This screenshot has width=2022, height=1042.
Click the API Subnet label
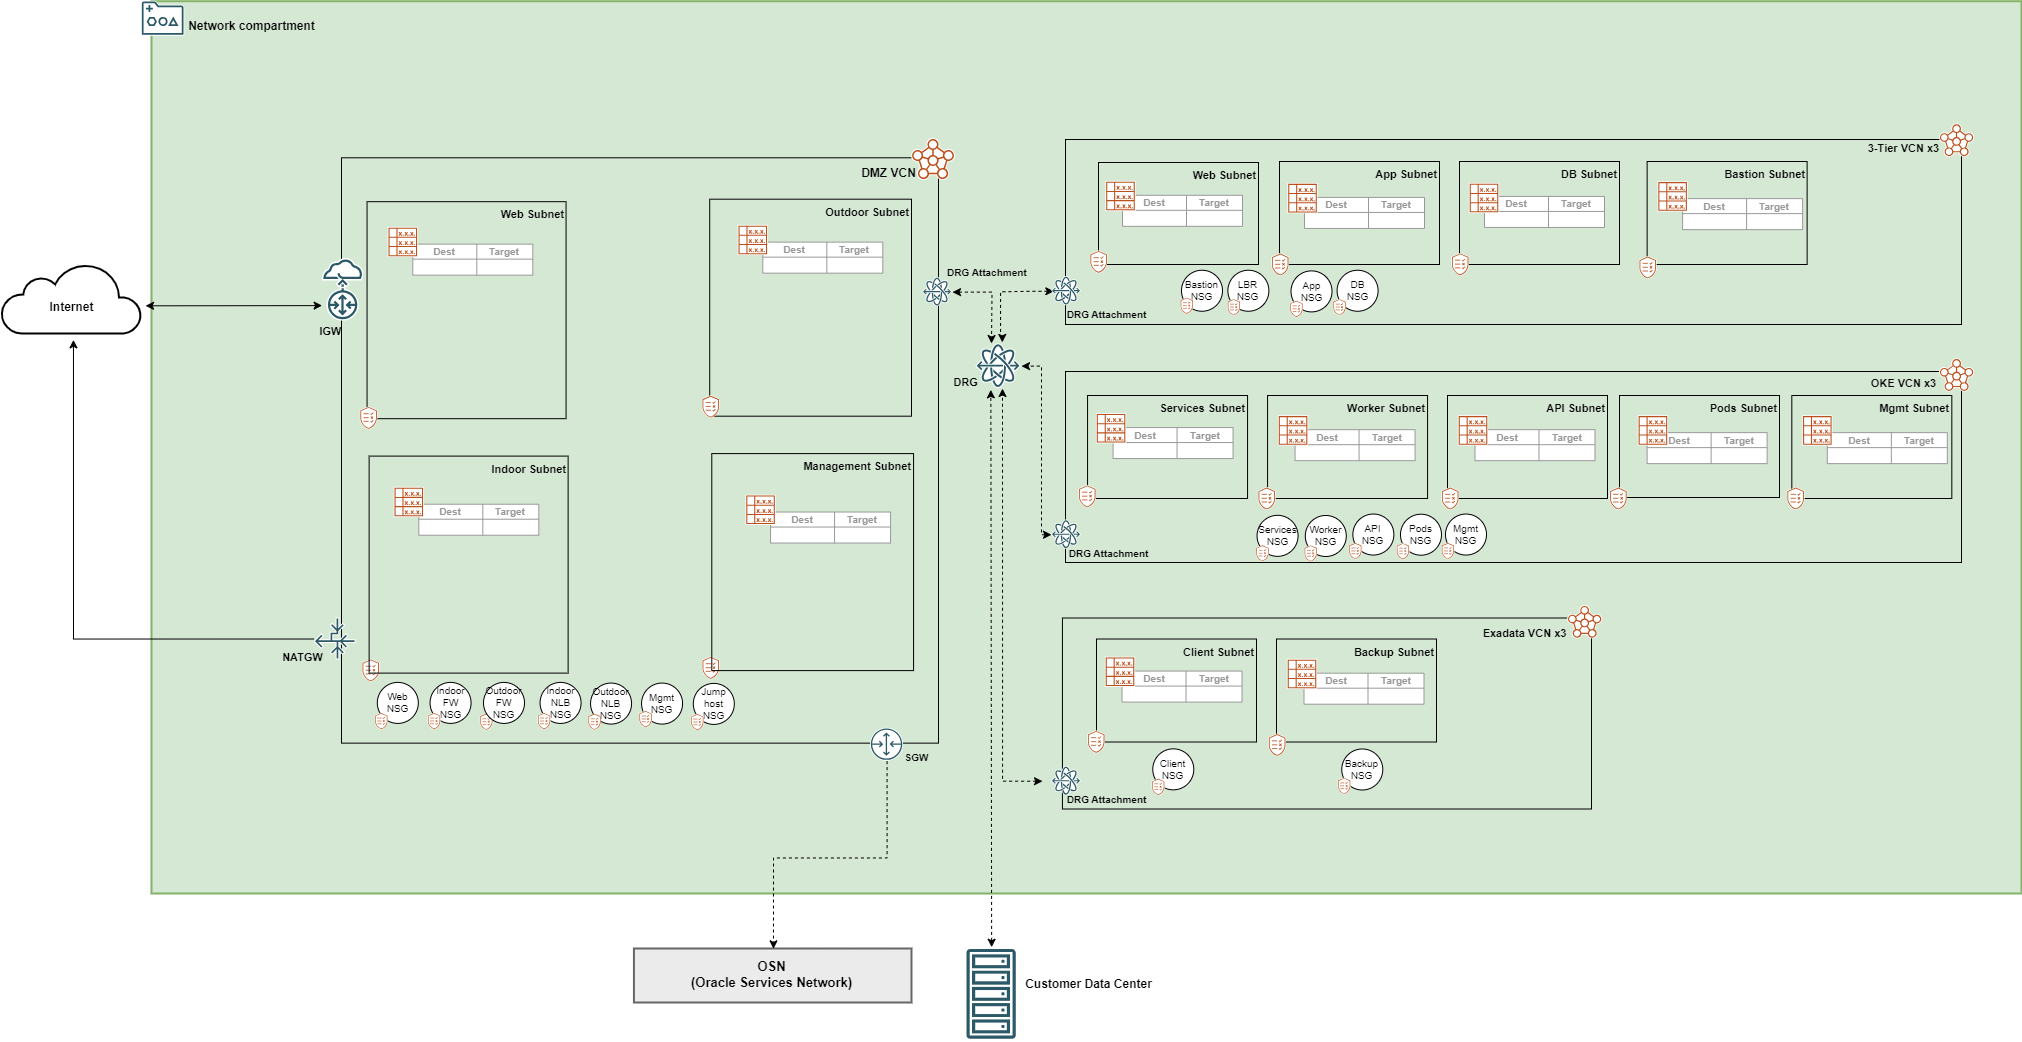click(1575, 408)
